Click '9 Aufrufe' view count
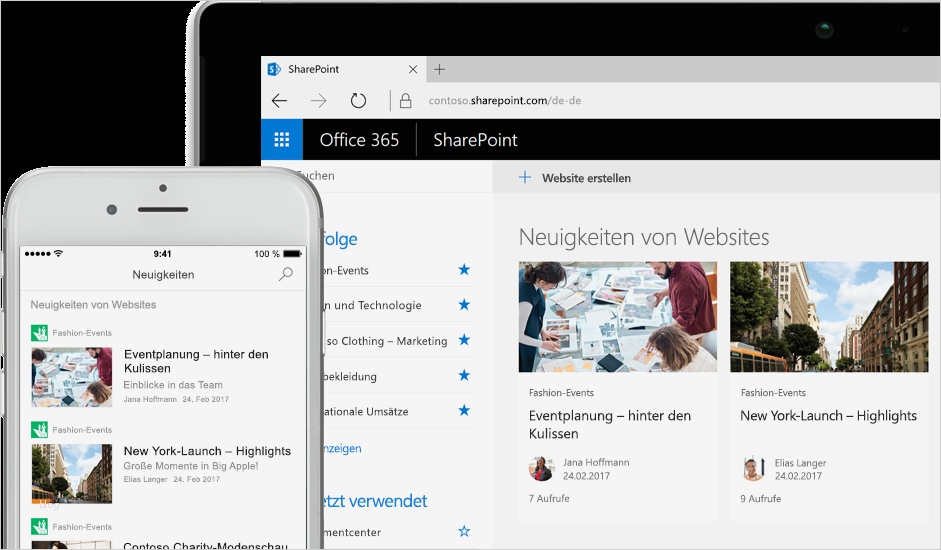941x550 pixels. pyautogui.click(x=761, y=498)
